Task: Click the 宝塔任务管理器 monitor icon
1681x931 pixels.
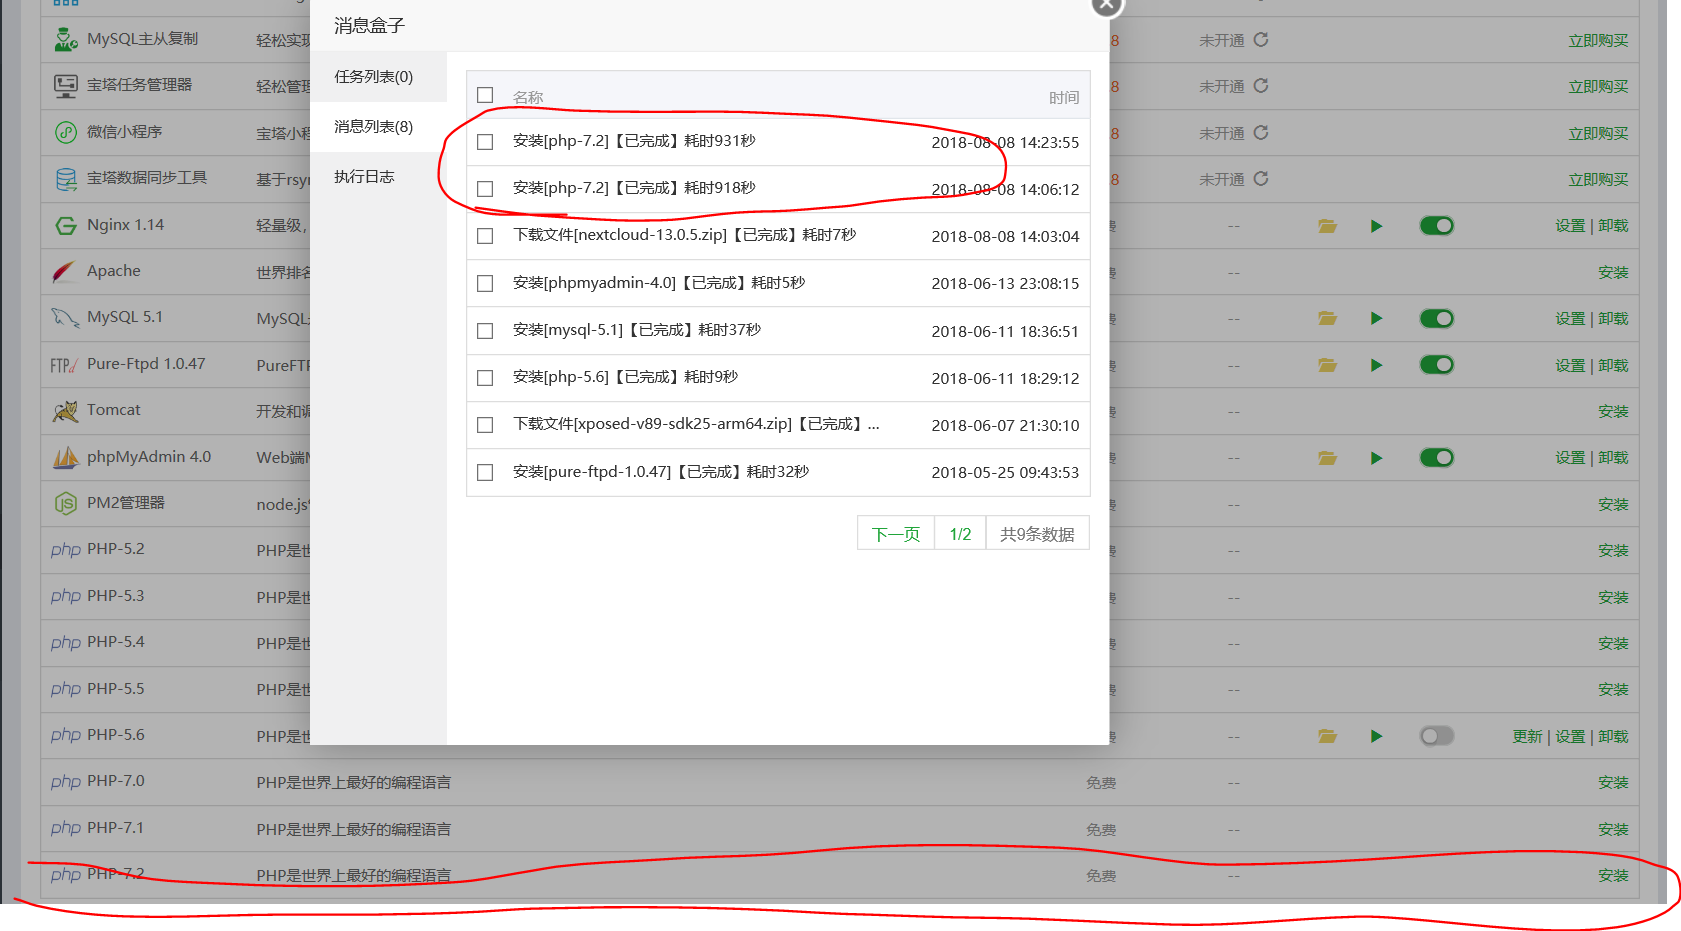Action: [x=66, y=86]
